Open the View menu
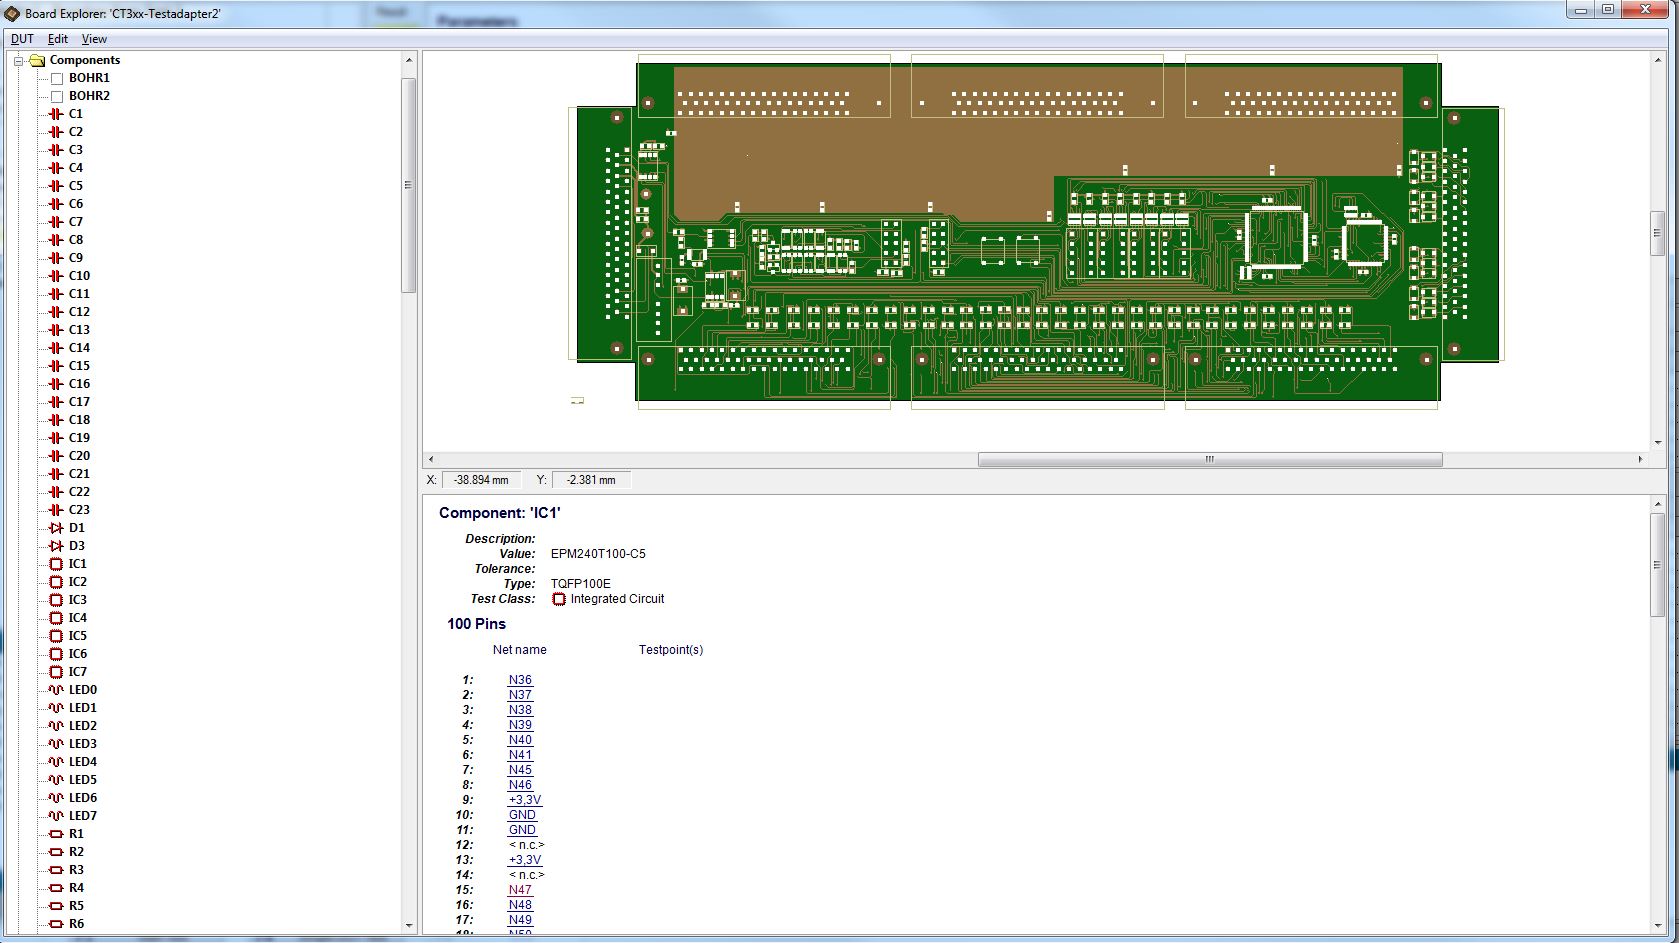The height and width of the screenshot is (943, 1679). pyautogui.click(x=94, y=39)
